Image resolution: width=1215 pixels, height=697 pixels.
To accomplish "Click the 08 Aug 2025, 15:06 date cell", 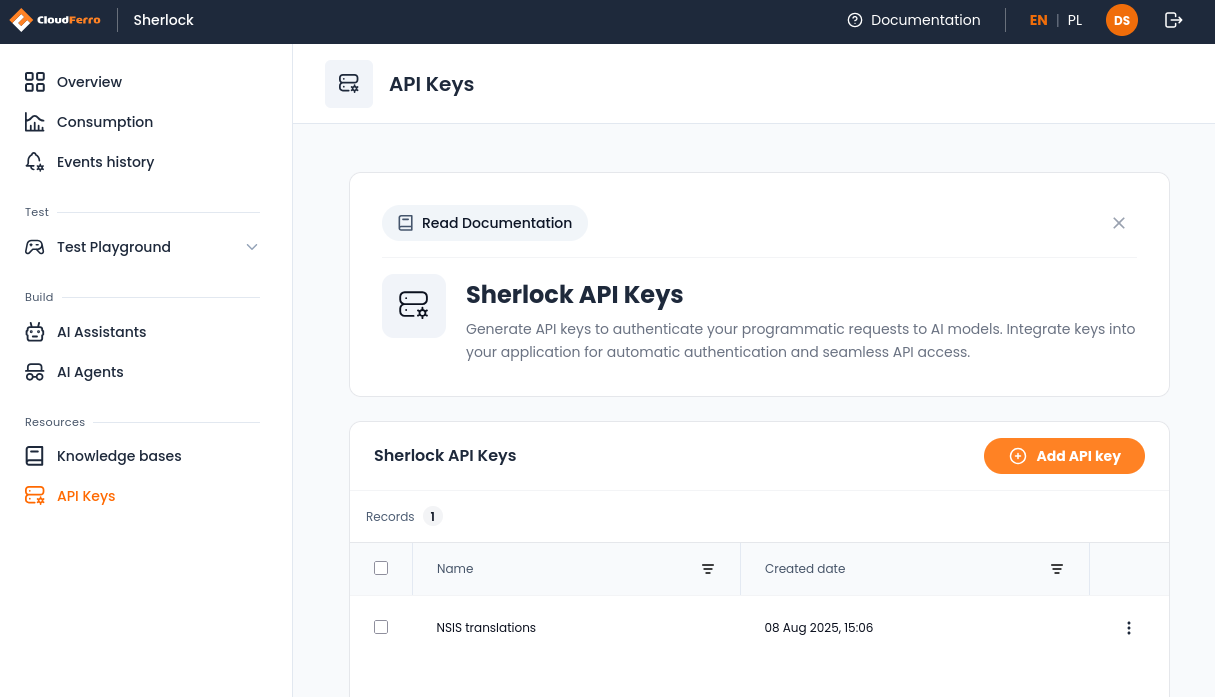I will [819, 628].
